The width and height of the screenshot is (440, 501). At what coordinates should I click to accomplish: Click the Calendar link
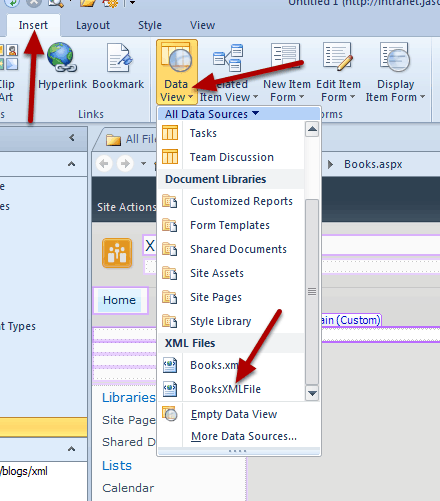(128, 488)
